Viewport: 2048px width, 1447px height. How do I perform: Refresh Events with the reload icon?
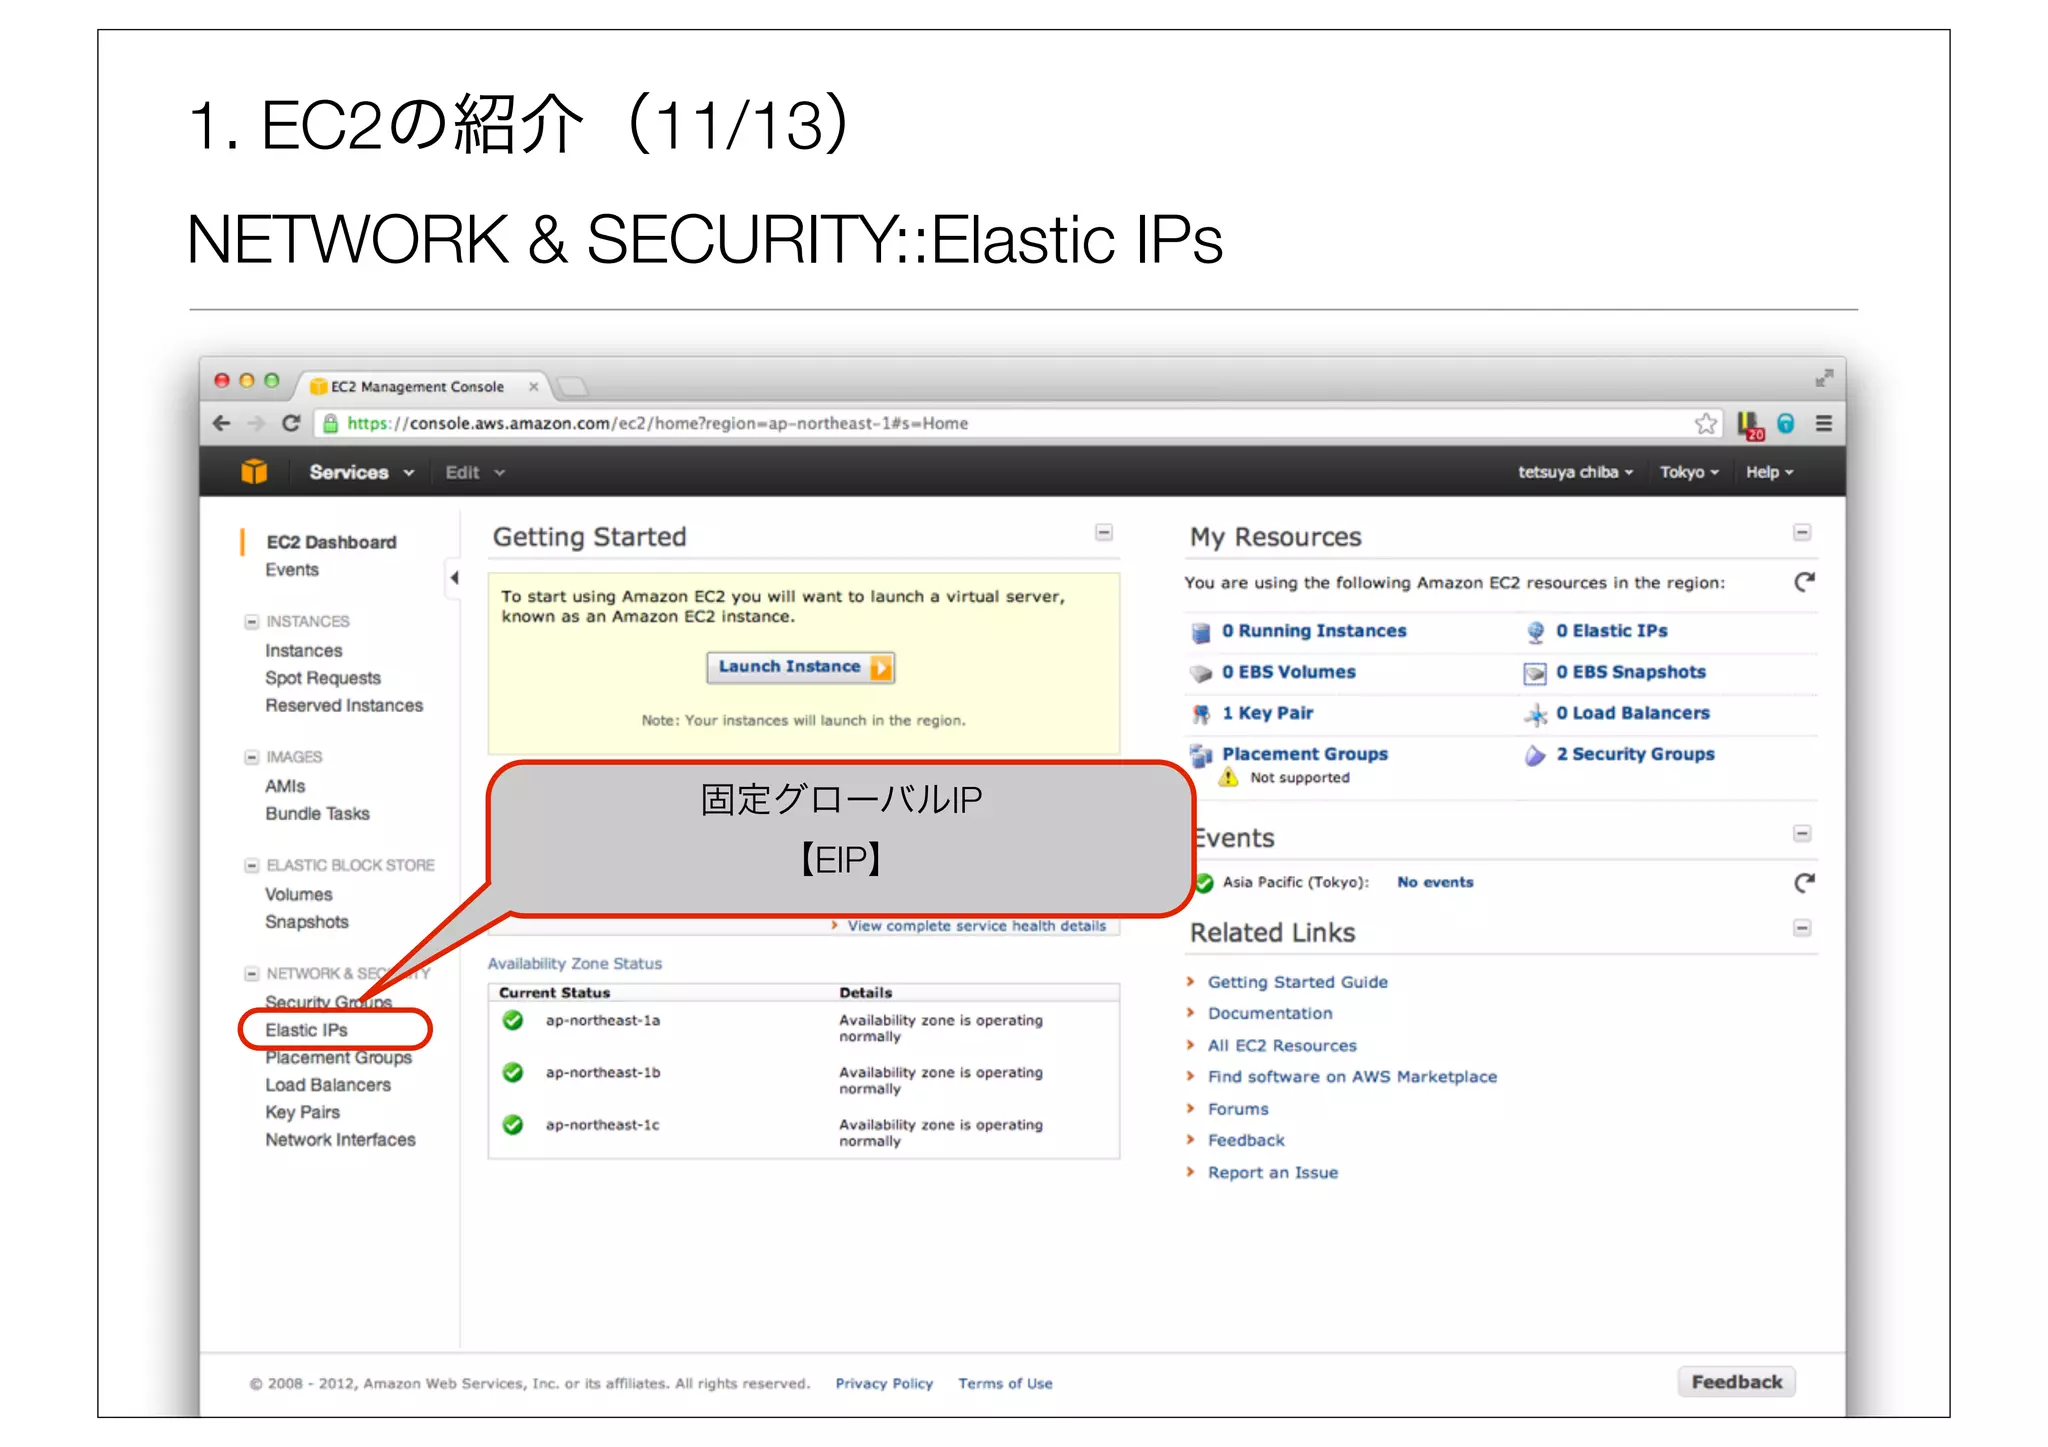1804,882
